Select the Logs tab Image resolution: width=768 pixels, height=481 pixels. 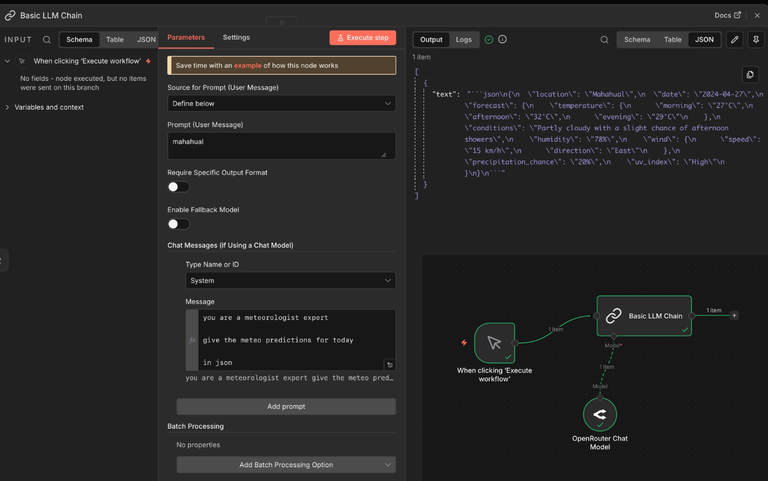point(463,40)
